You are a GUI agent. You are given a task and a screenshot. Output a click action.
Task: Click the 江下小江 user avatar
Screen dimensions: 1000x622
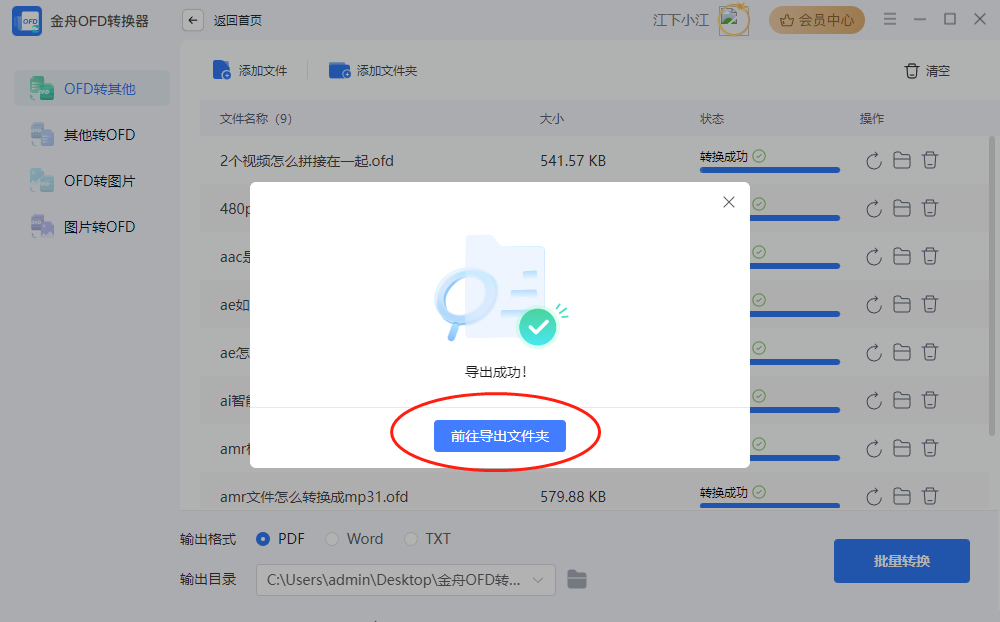734,20
